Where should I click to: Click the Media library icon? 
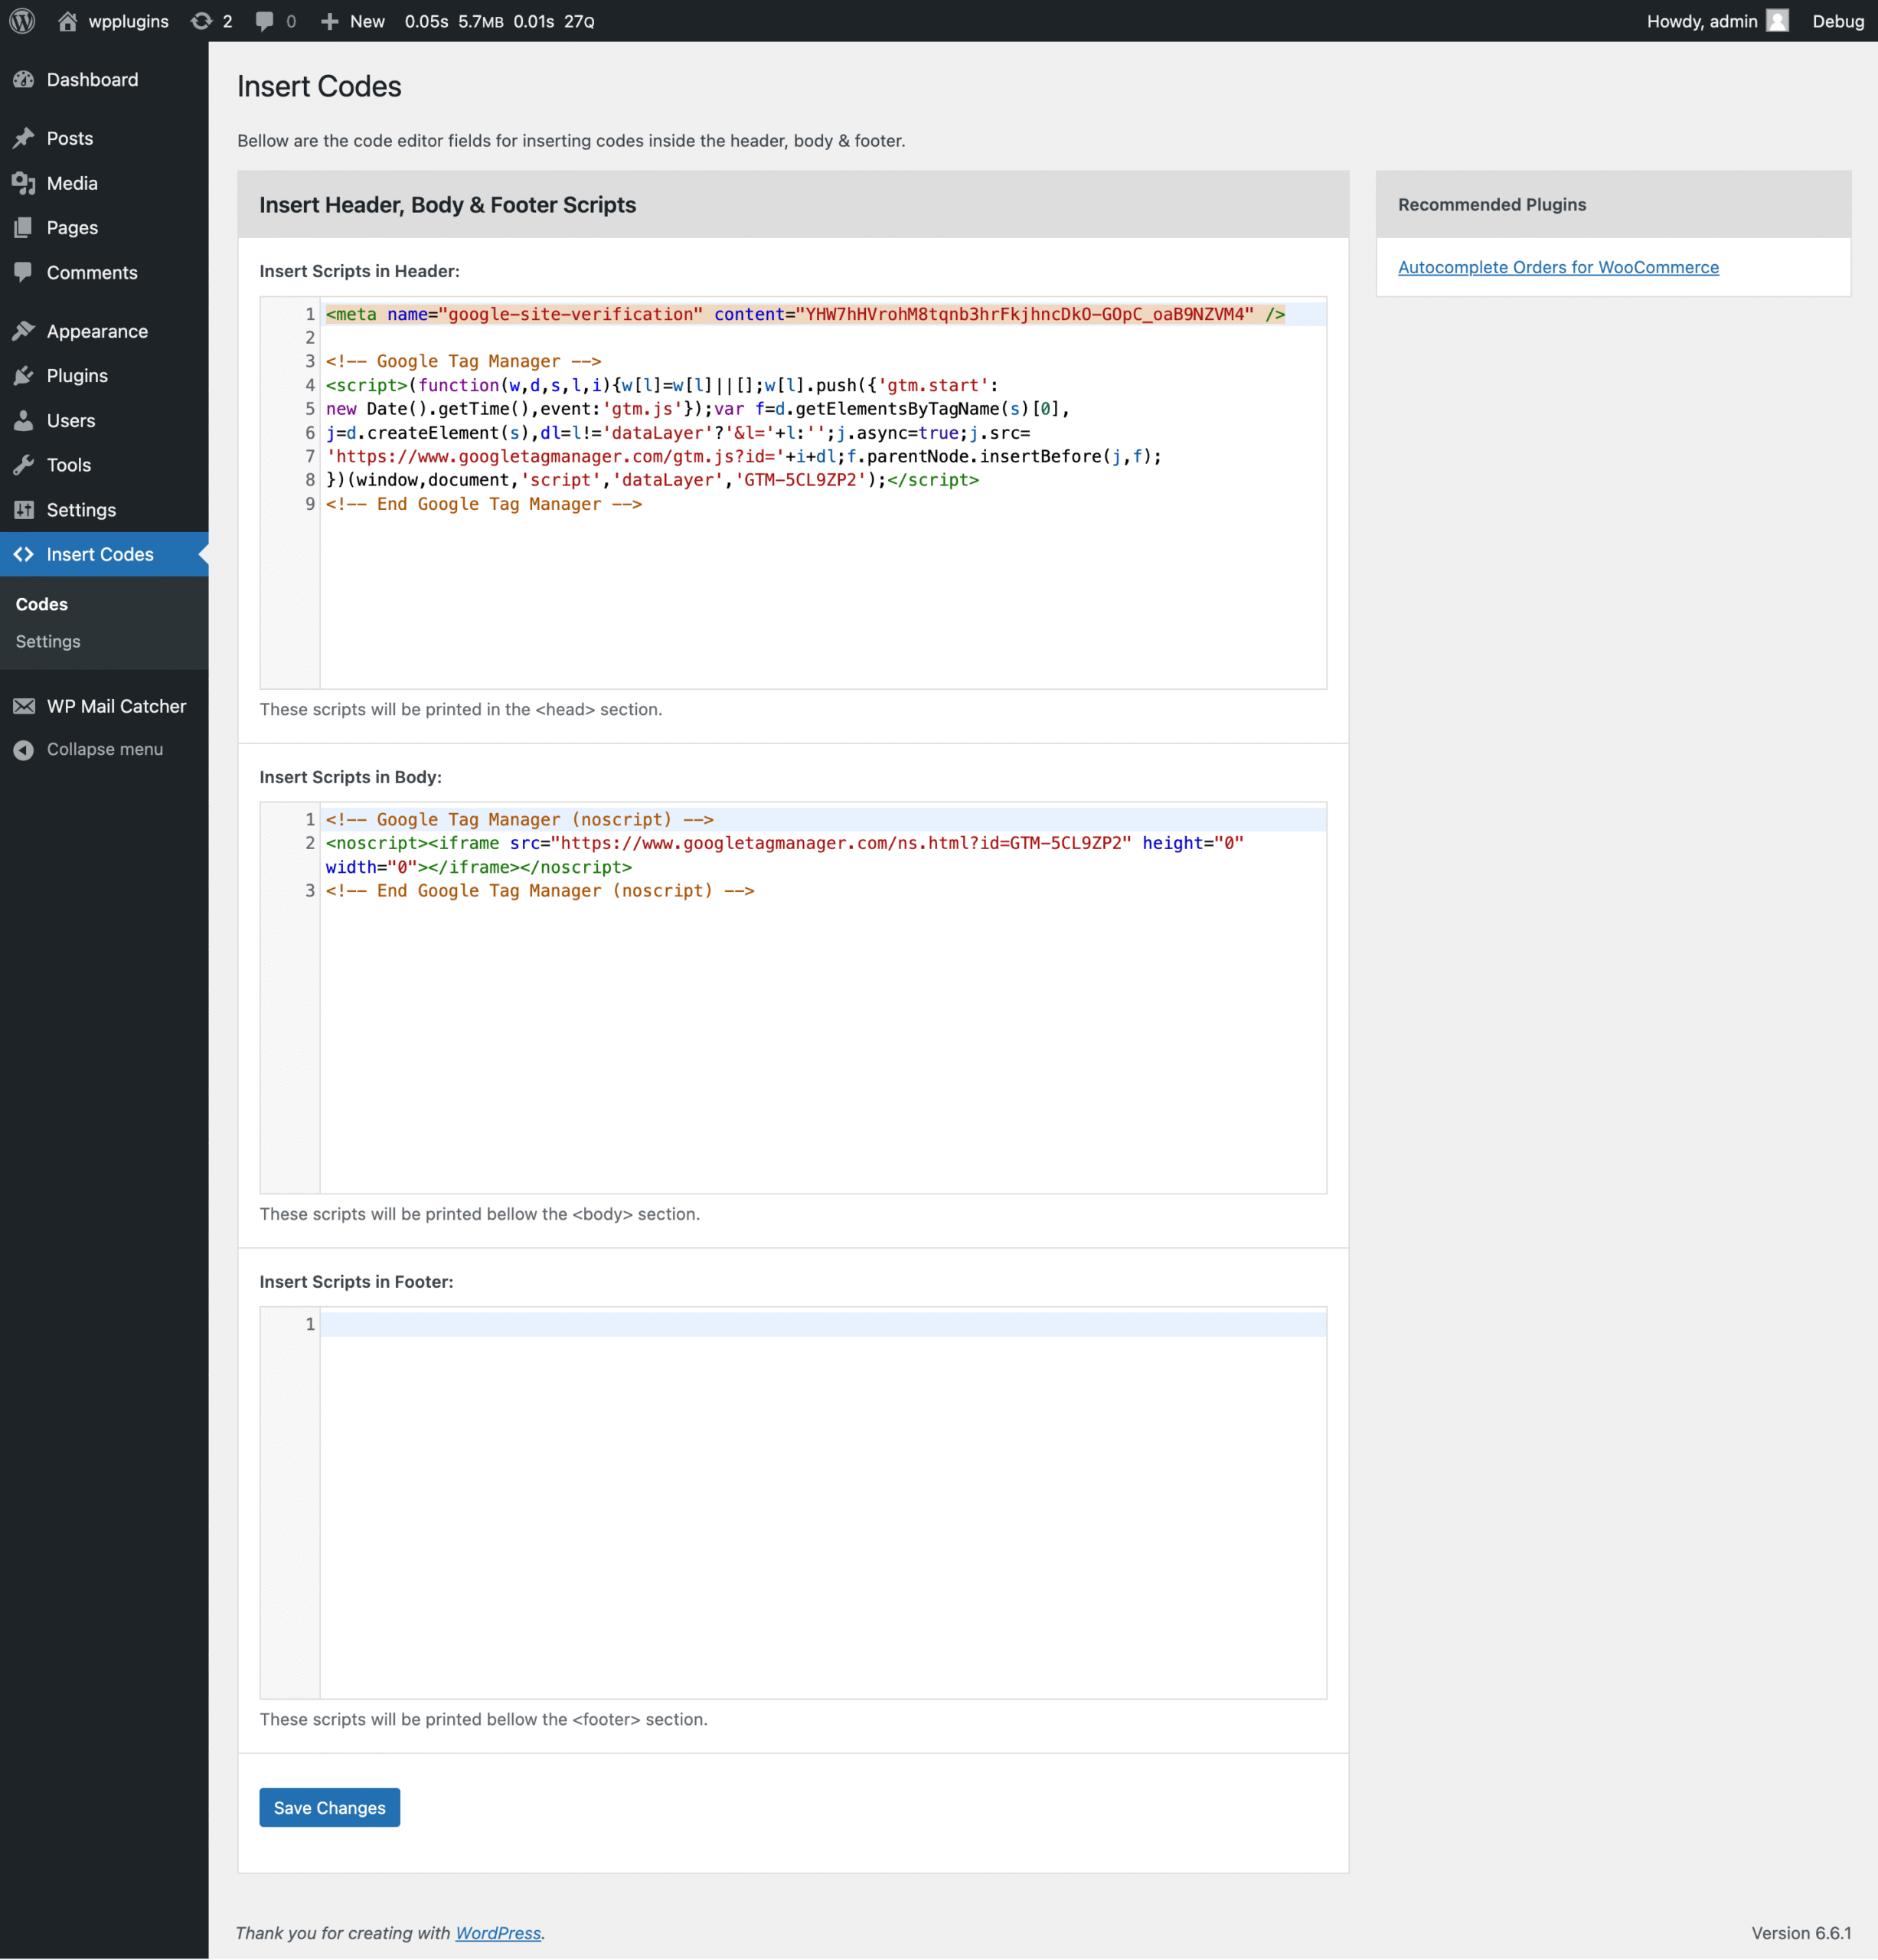click(24, 183)
